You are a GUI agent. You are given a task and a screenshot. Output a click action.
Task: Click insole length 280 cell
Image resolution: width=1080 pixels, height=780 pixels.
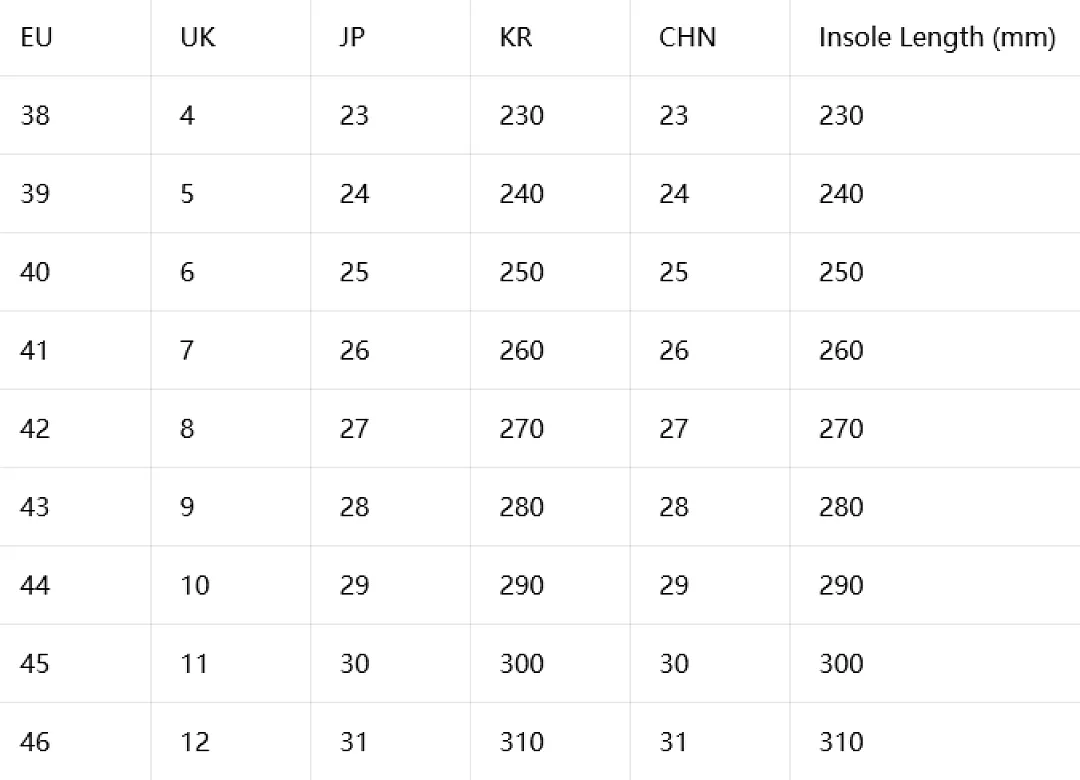[x=841, y=507]
